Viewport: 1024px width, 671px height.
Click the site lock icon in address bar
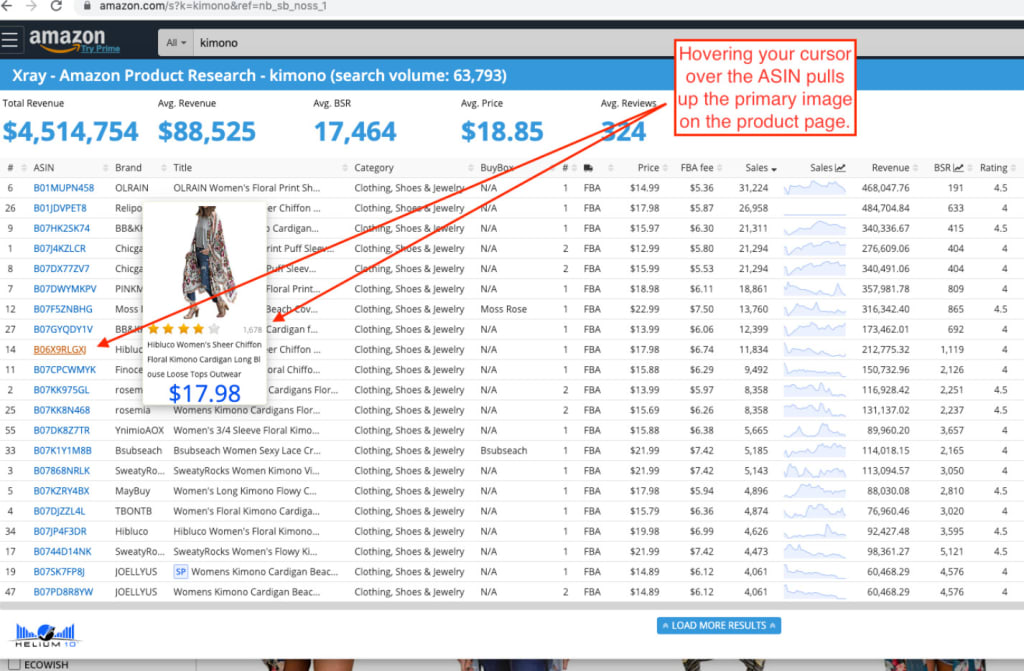tap(86, 6)
